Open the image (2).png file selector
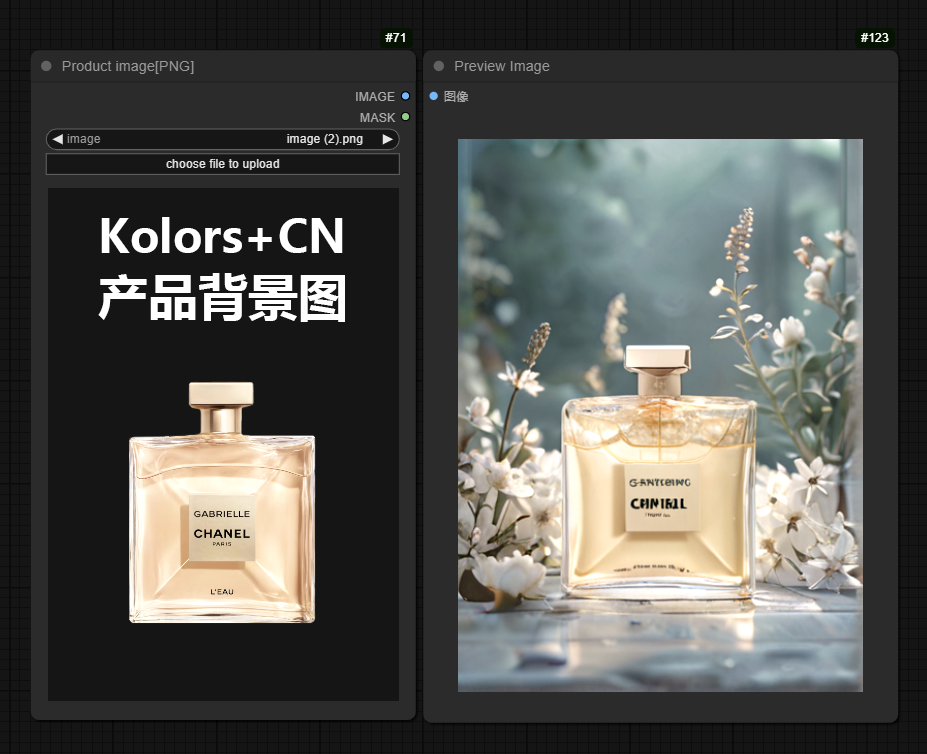 [223, 139]
